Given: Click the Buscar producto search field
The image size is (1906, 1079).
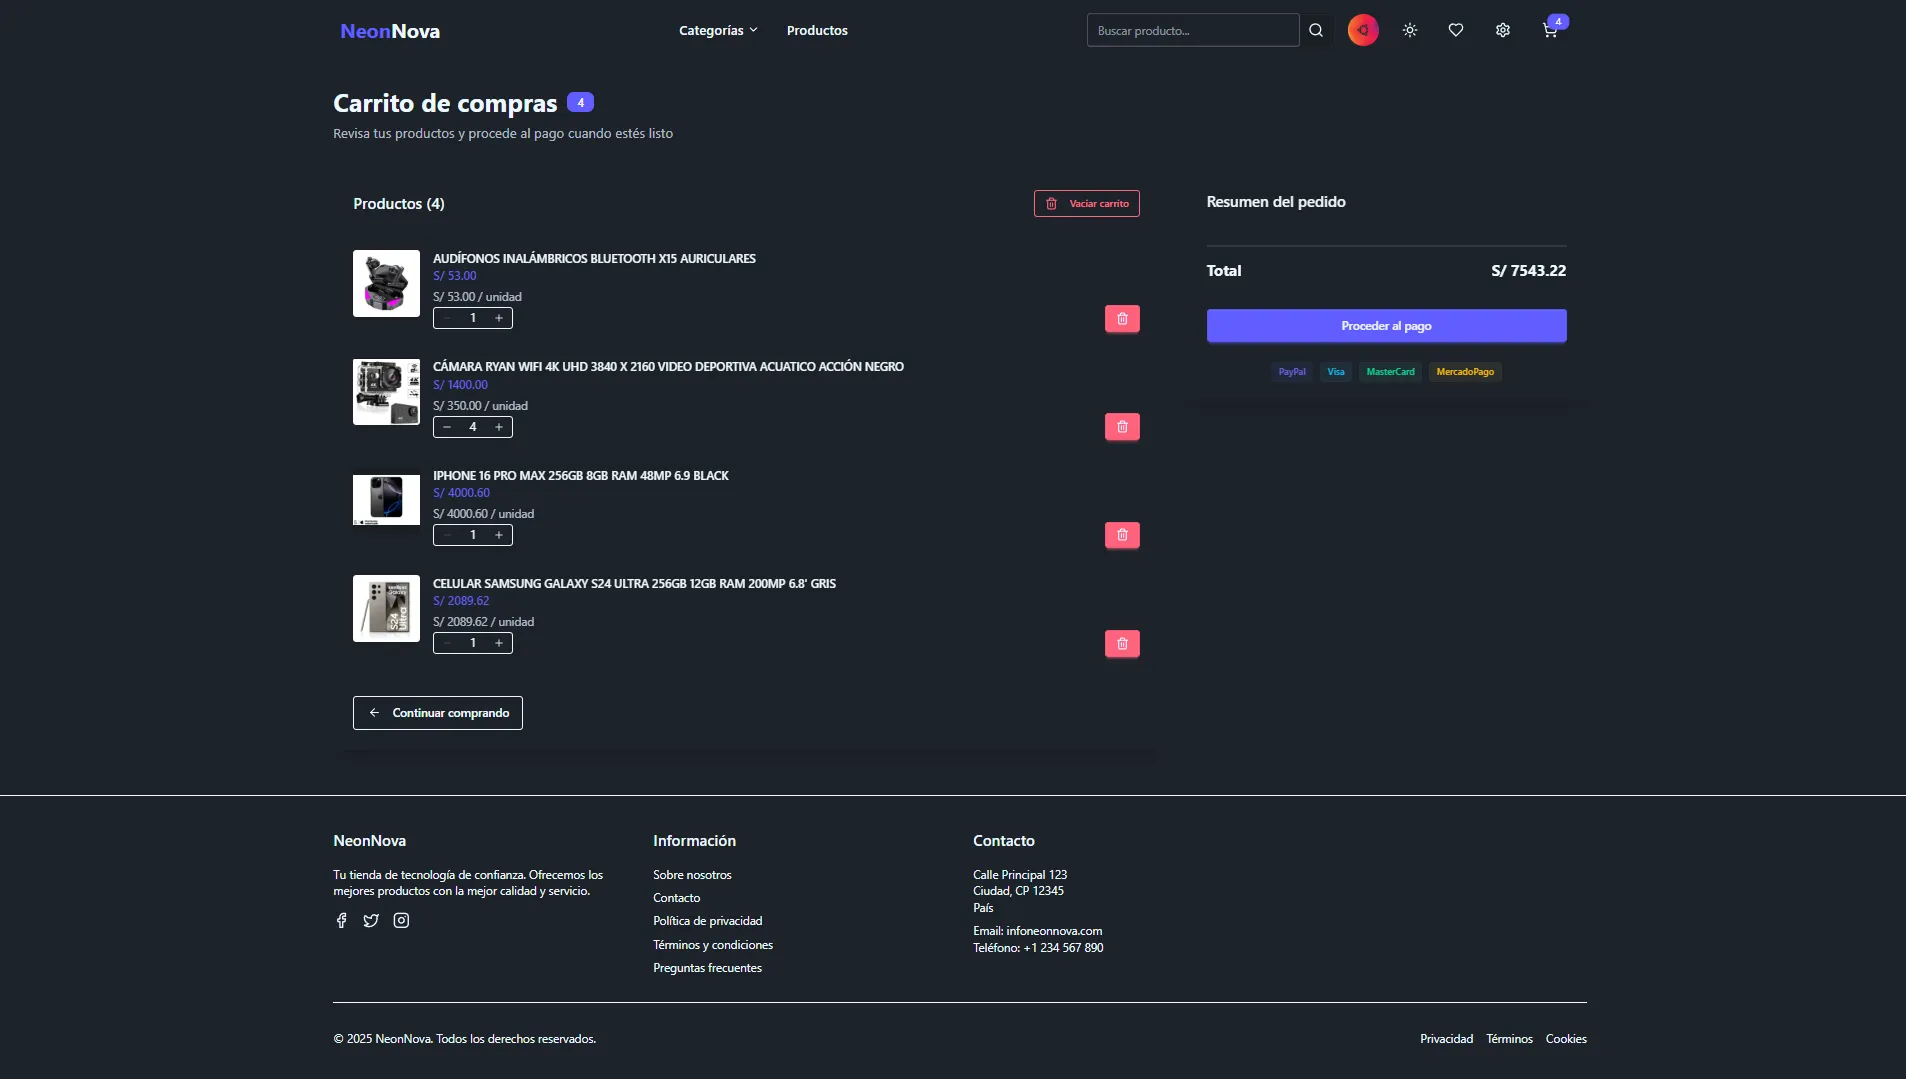Looking at the screenshot, I should pyautogui.click(x=1192, y=30).
